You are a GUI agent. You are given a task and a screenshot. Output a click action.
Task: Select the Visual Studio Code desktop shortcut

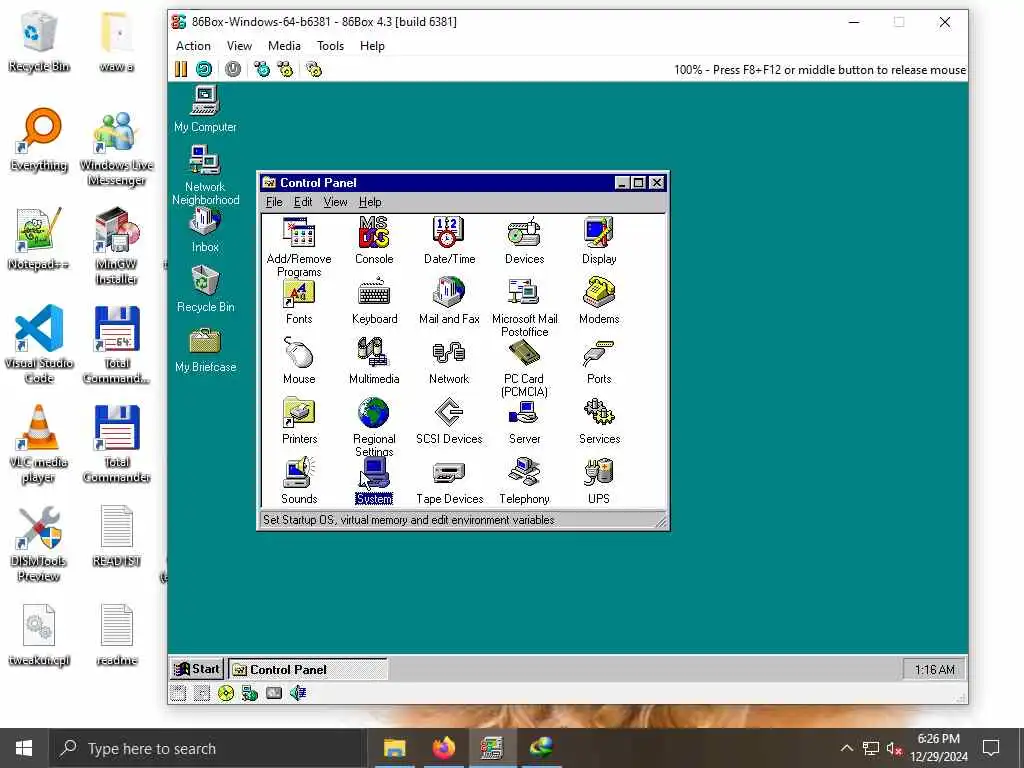[x=39, y=344]
